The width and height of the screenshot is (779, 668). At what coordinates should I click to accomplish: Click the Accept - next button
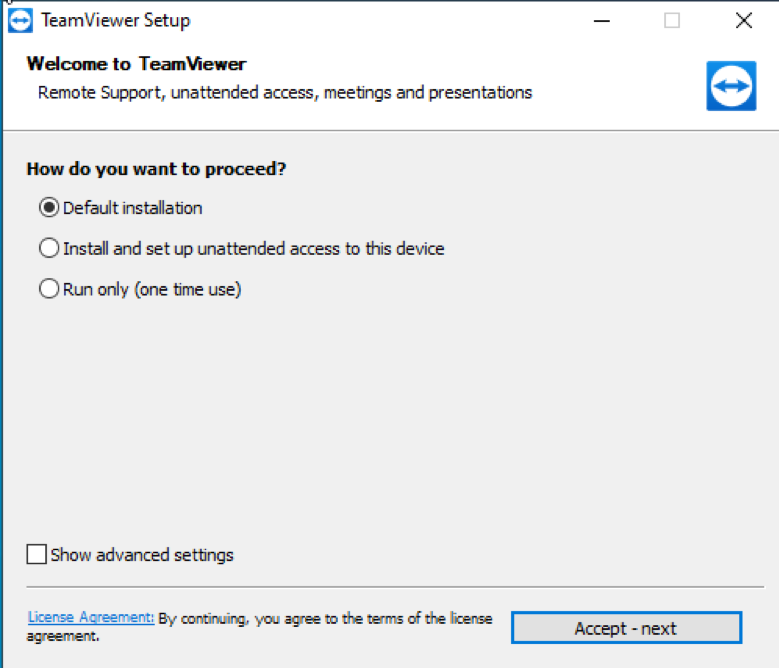[626, 628]
